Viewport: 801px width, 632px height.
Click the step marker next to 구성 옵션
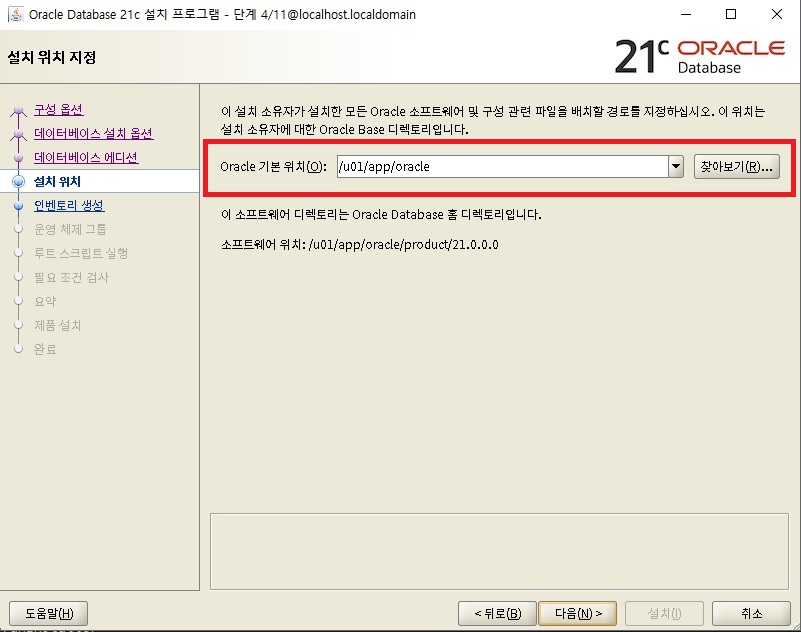[18, 109]
